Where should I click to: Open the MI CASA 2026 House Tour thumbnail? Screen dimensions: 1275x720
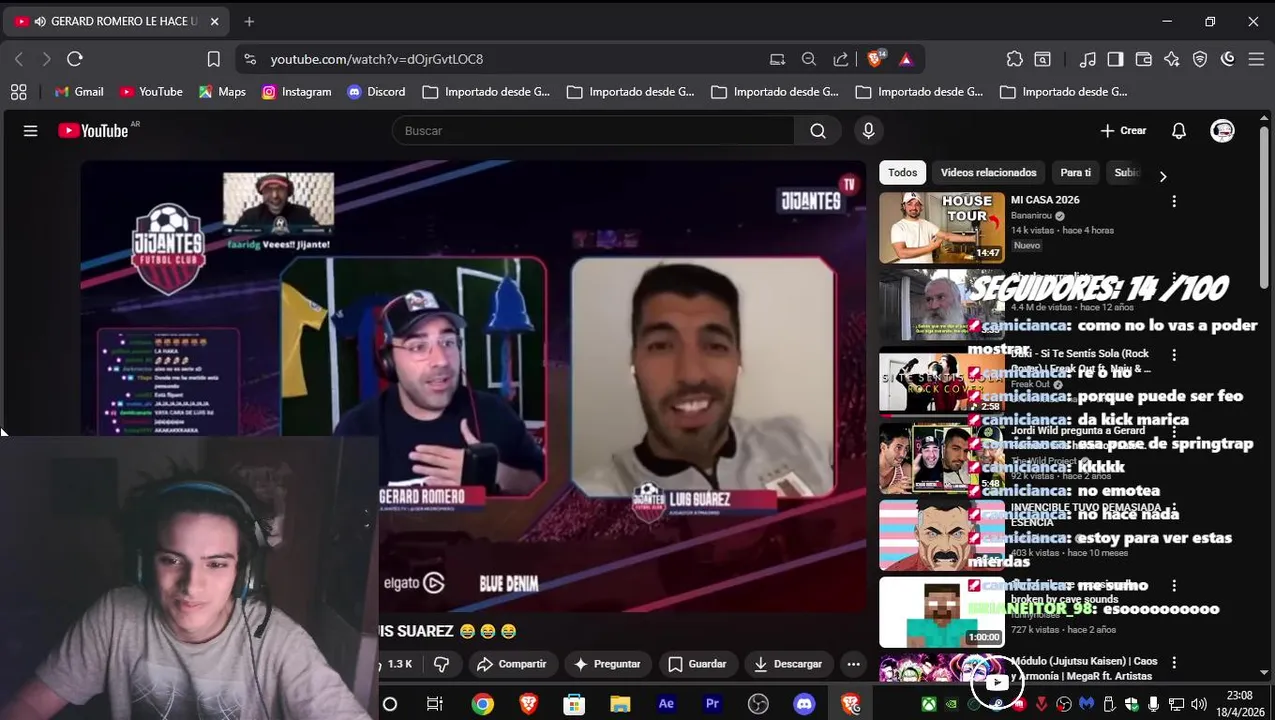tap(942, 228)
